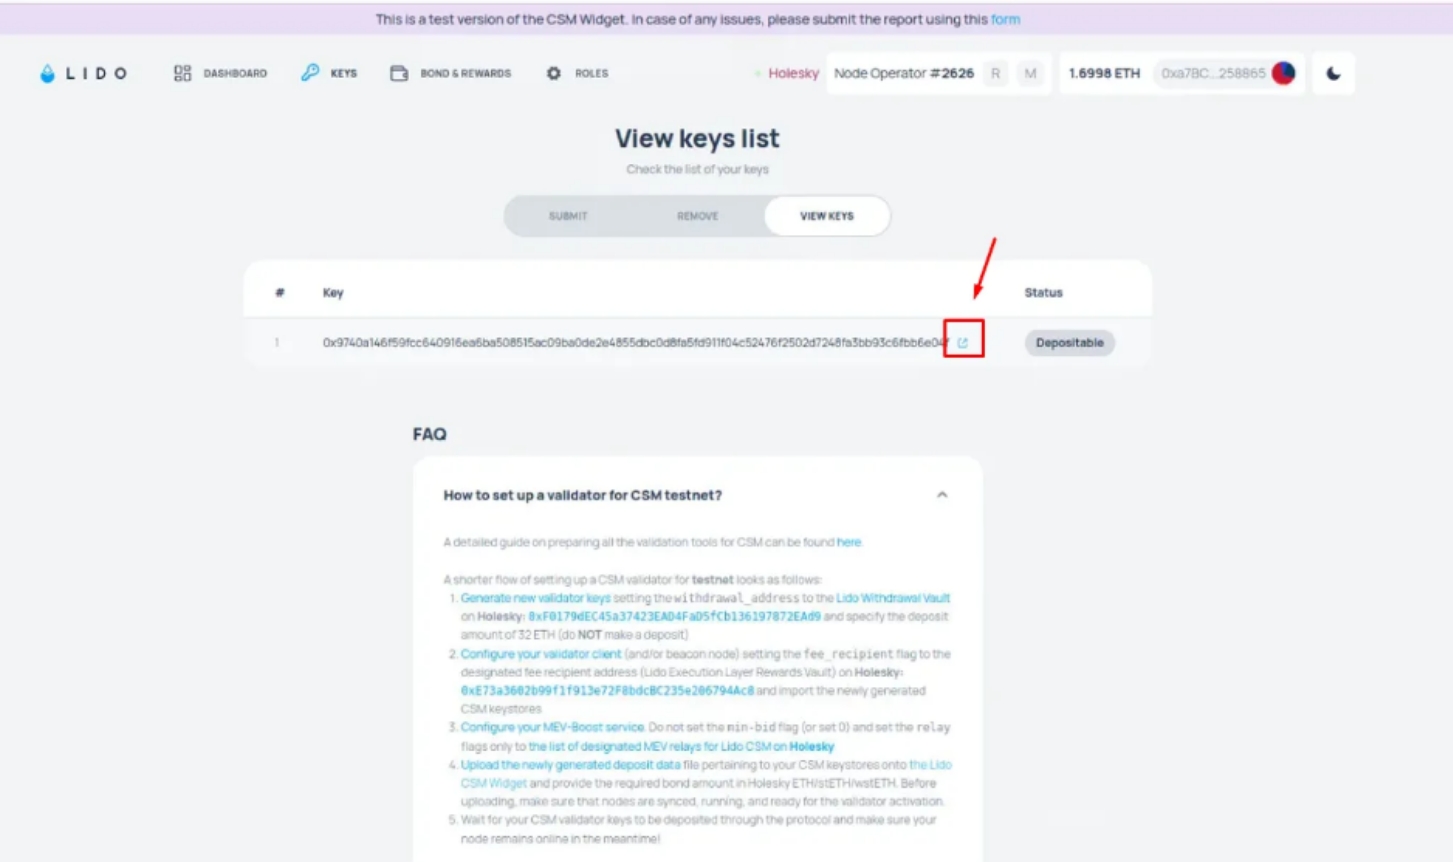This screenshot has width=1453, height=862.
Task: Click the 1.6998 ETH balance display
Action: [x=1104, y=73]
